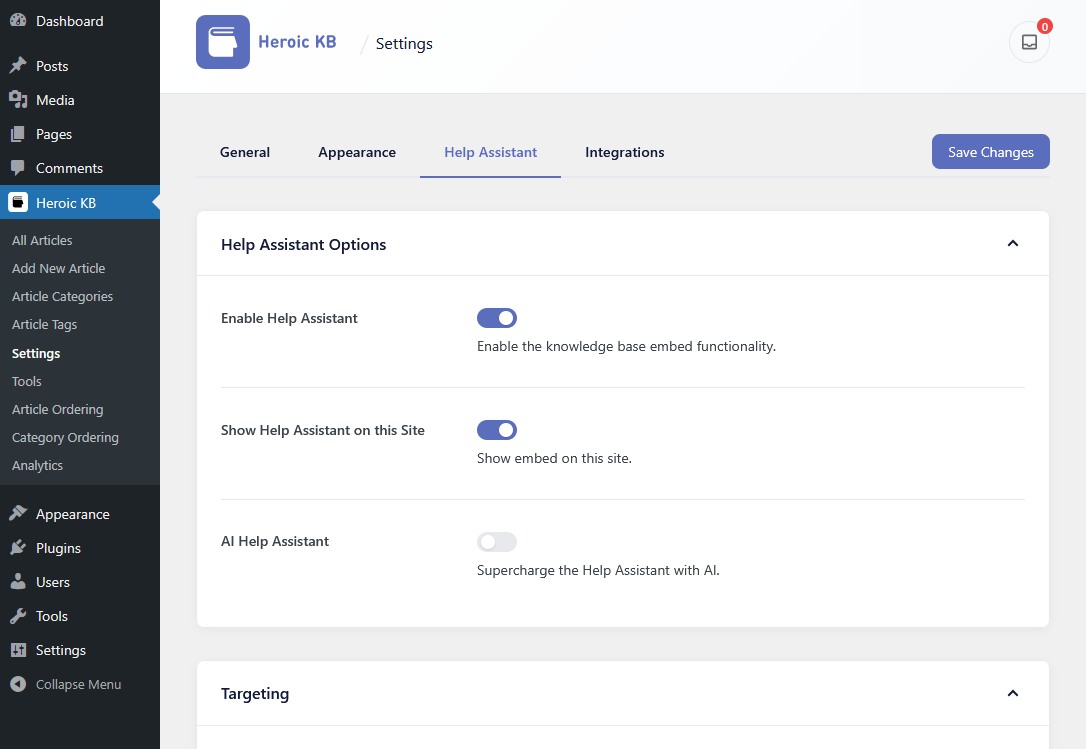Collapse the Targeting section chevron
The image size is (1086, 749).
click(1012, 693)
